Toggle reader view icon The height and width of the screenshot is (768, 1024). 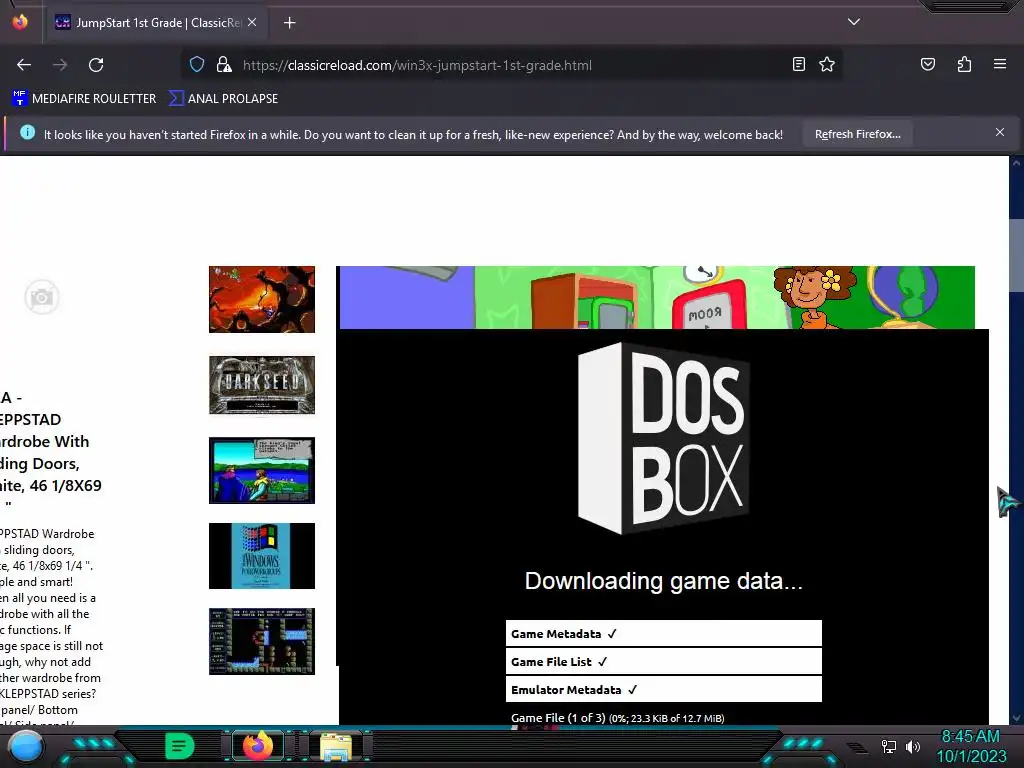tap(799, 64)
